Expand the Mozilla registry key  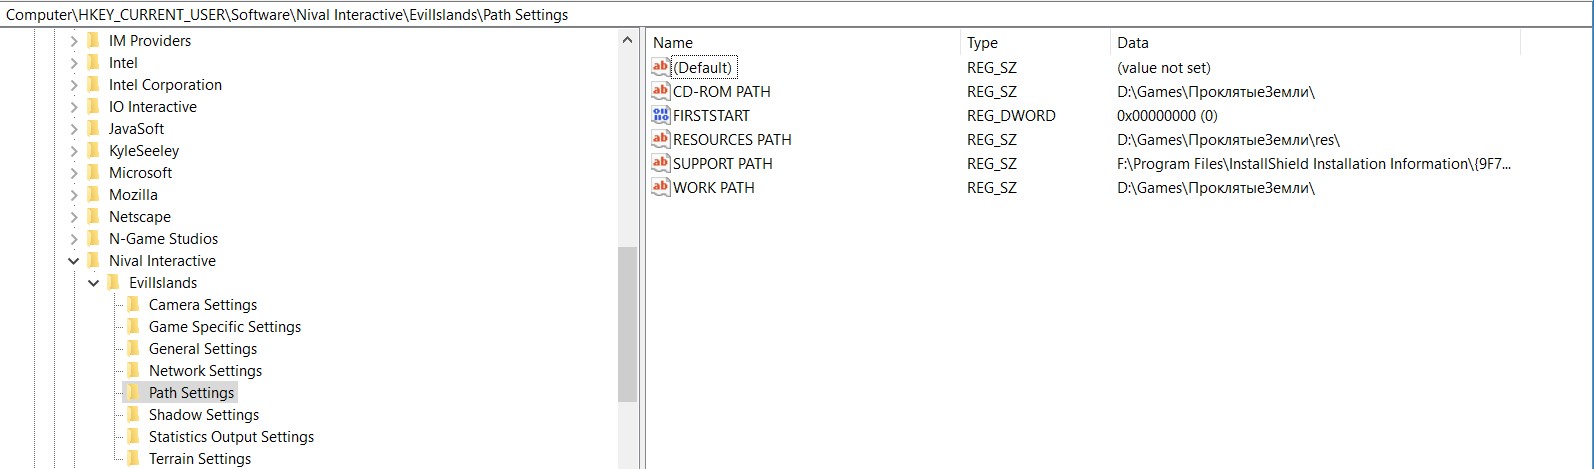74,195
